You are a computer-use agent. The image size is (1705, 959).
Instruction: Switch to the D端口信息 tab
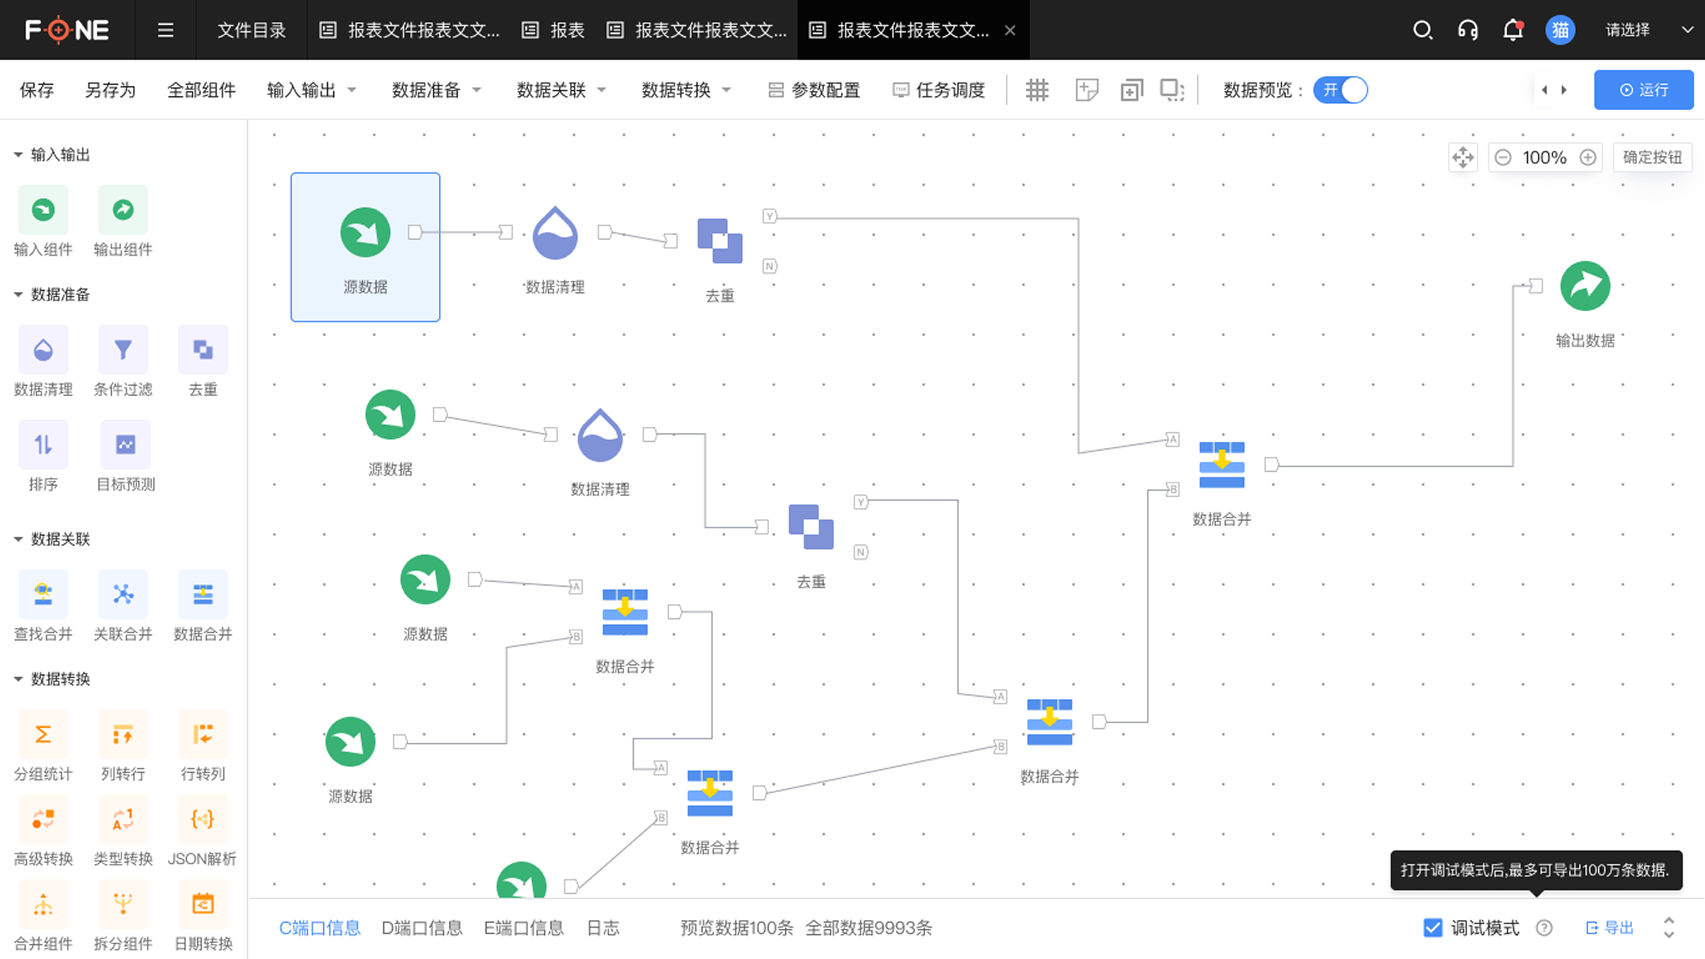coord(422,928)
